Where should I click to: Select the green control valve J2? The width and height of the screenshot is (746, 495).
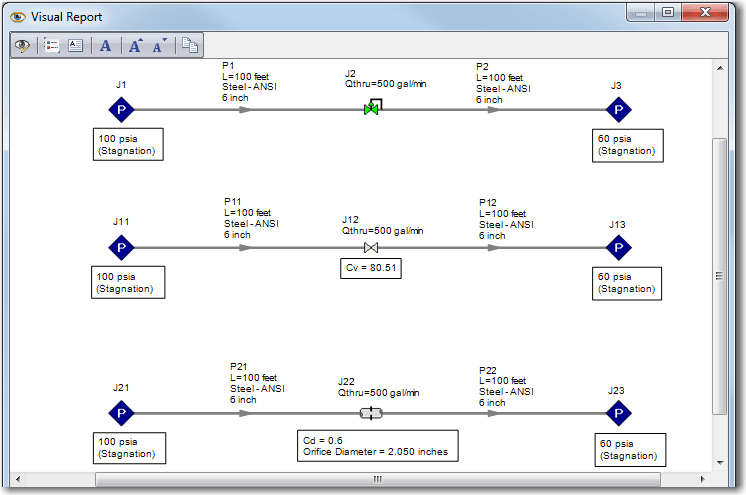tap(371, 109)
